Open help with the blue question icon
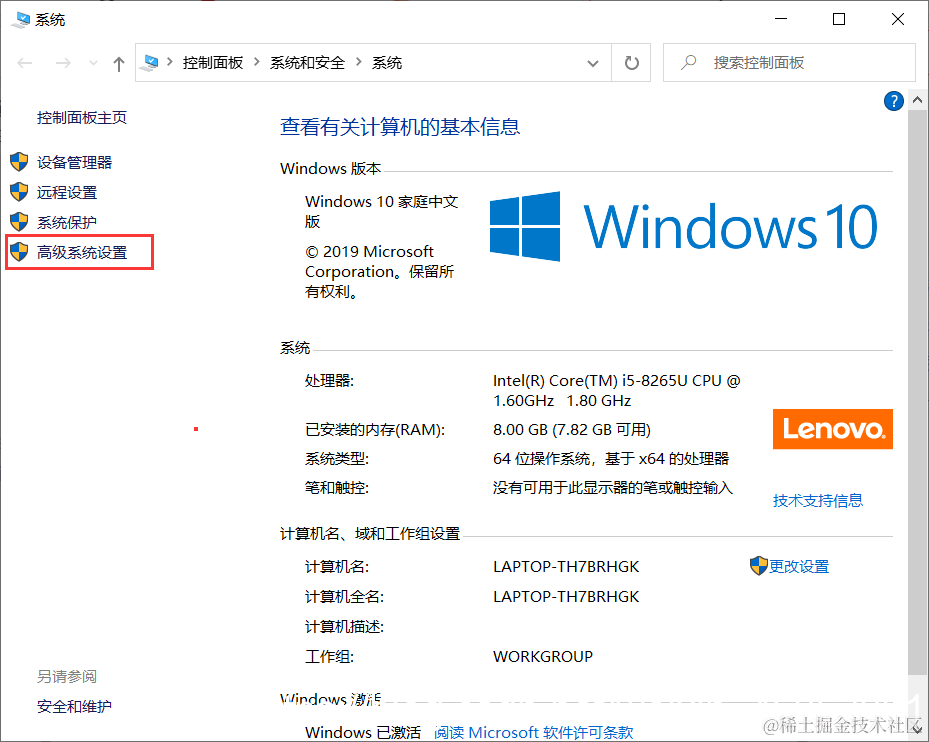Image resolution: width=929 pixels, height=742 pixels. pyautogui.click(x=893, y=101)
